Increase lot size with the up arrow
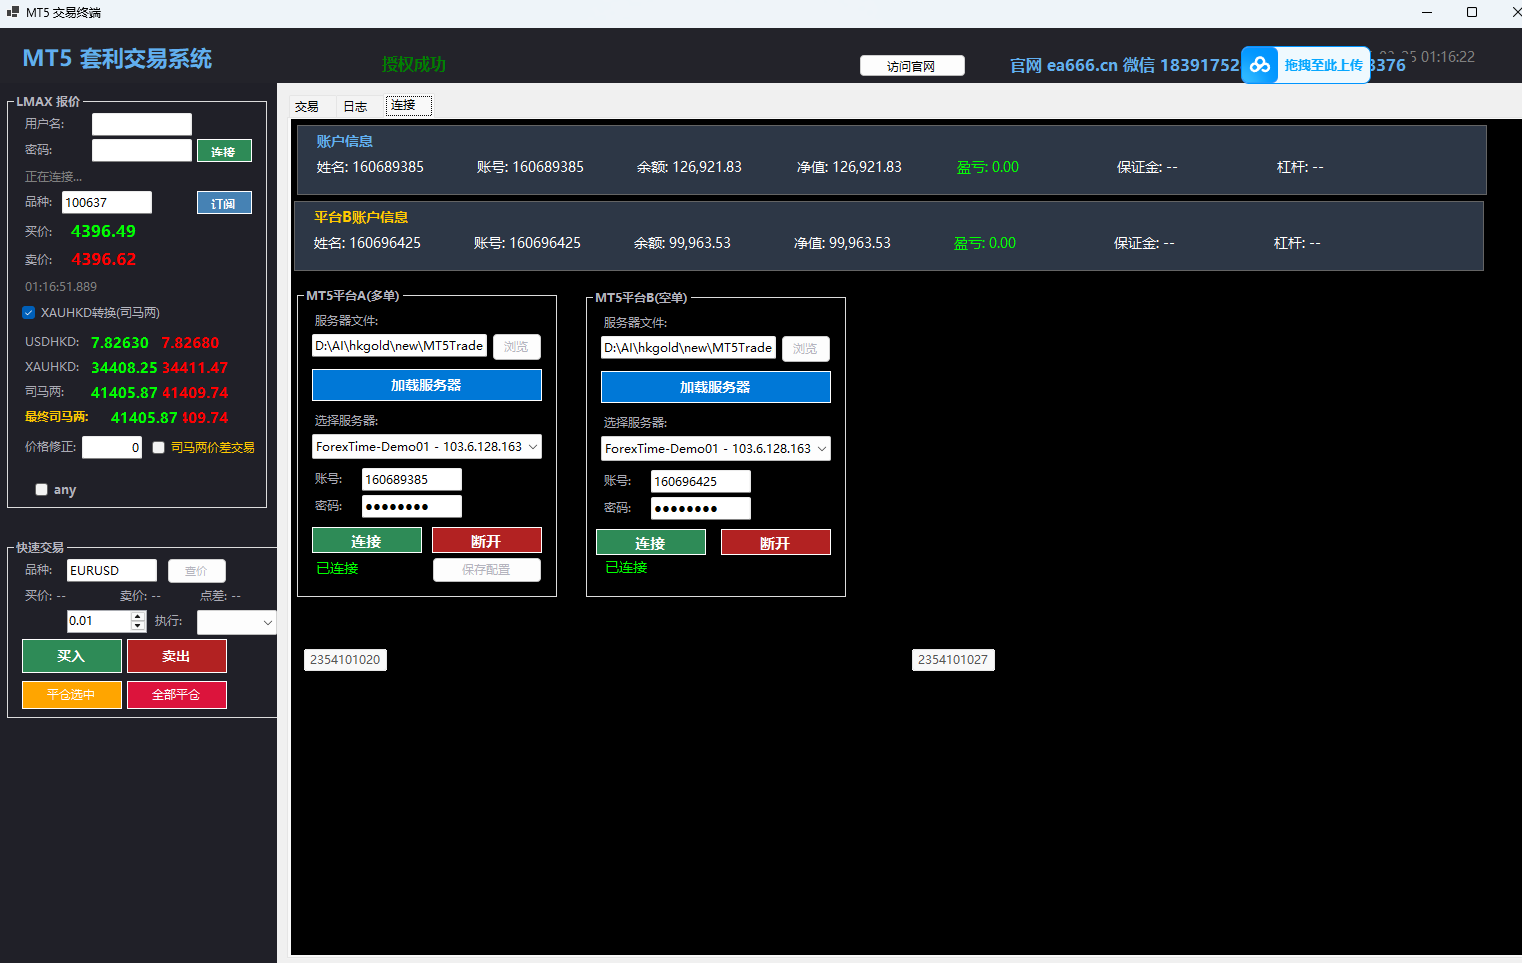The height and width of the screenshot is (963, 1522). click(138, 616)
